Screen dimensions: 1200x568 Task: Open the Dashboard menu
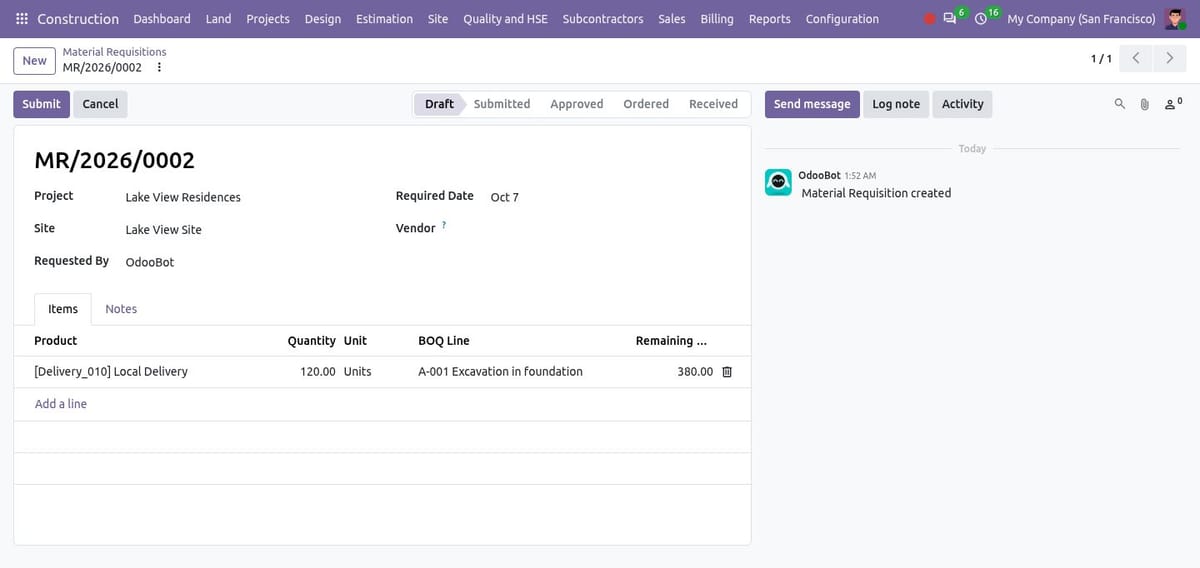pos(162,19)
